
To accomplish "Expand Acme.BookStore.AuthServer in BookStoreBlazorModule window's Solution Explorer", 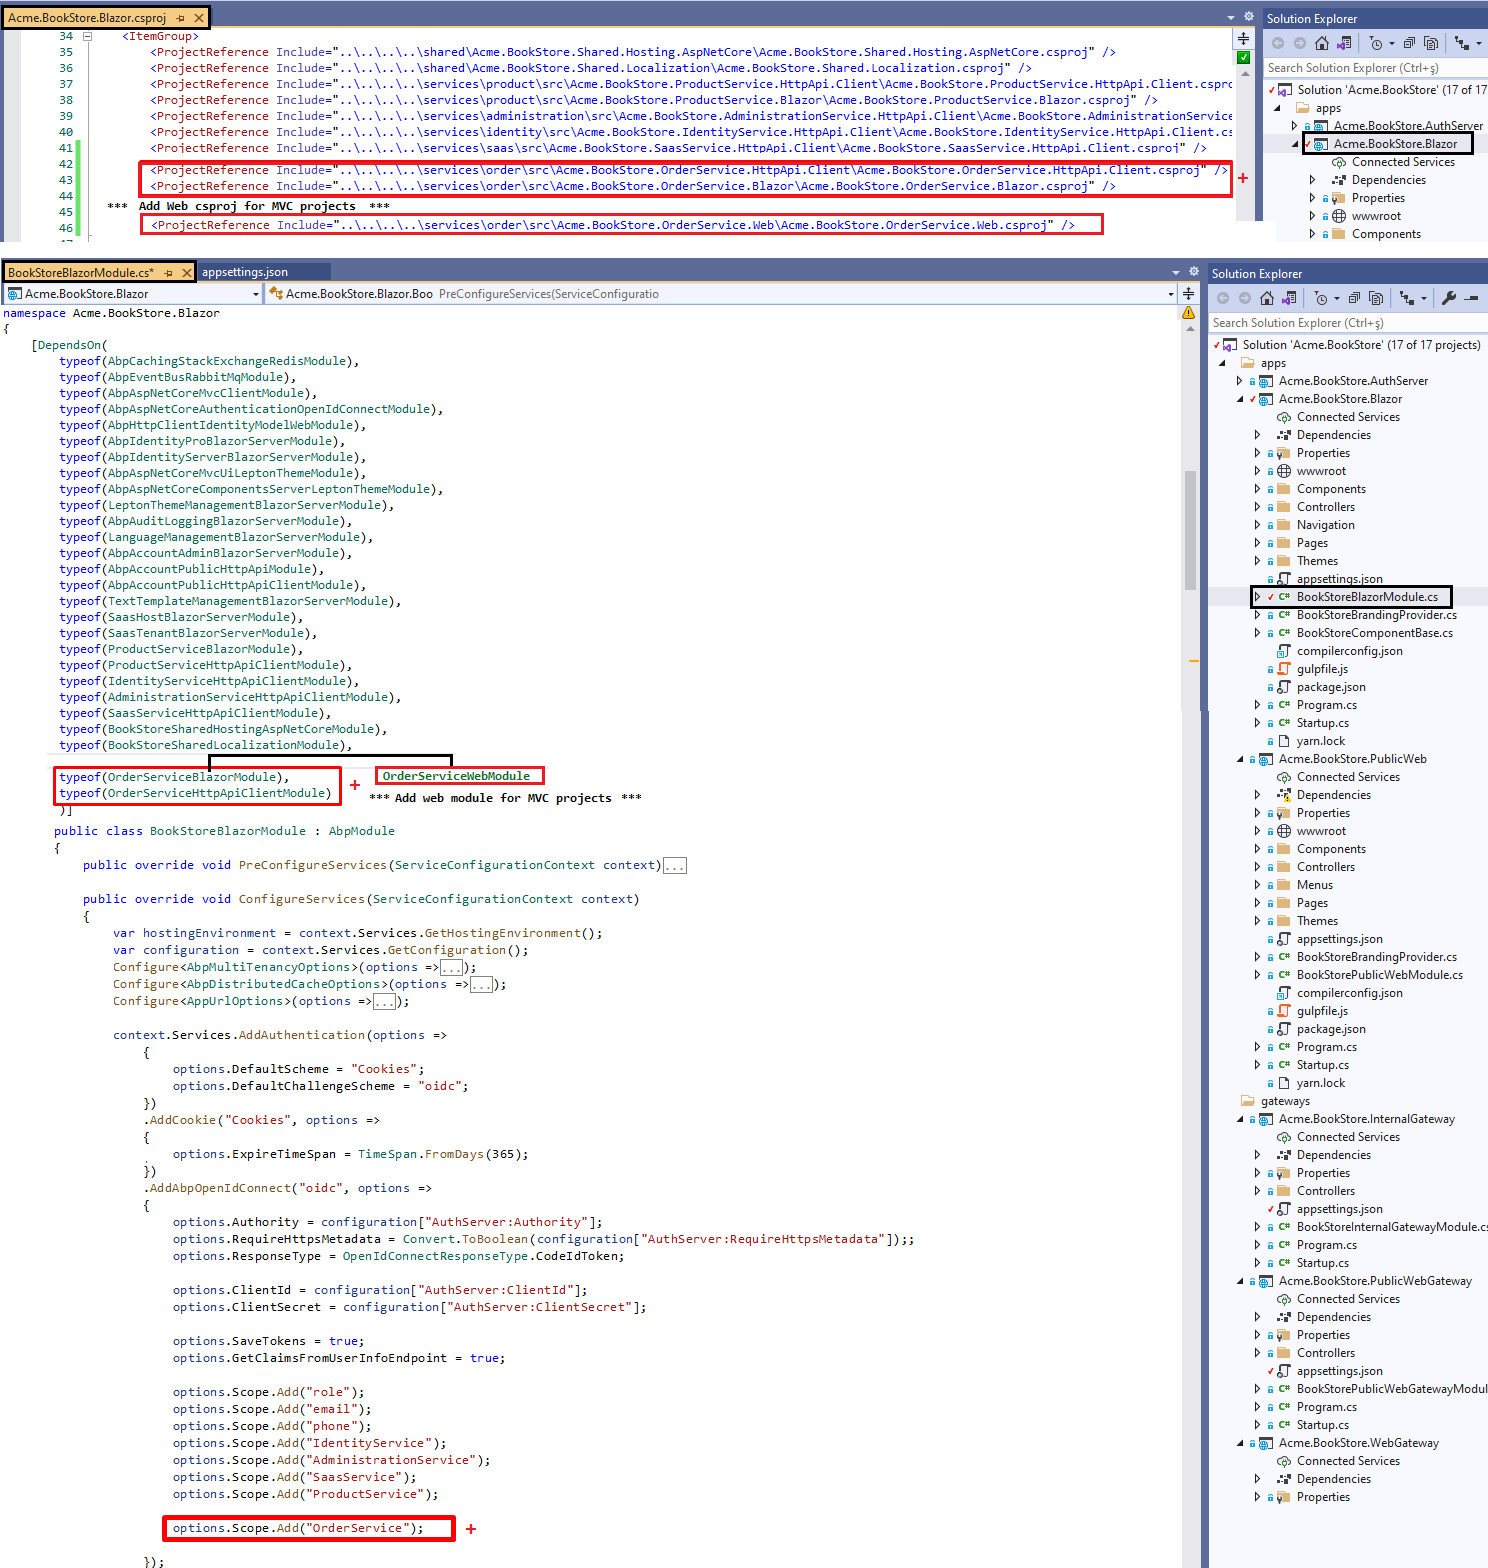I will (x=1240, y=381).
